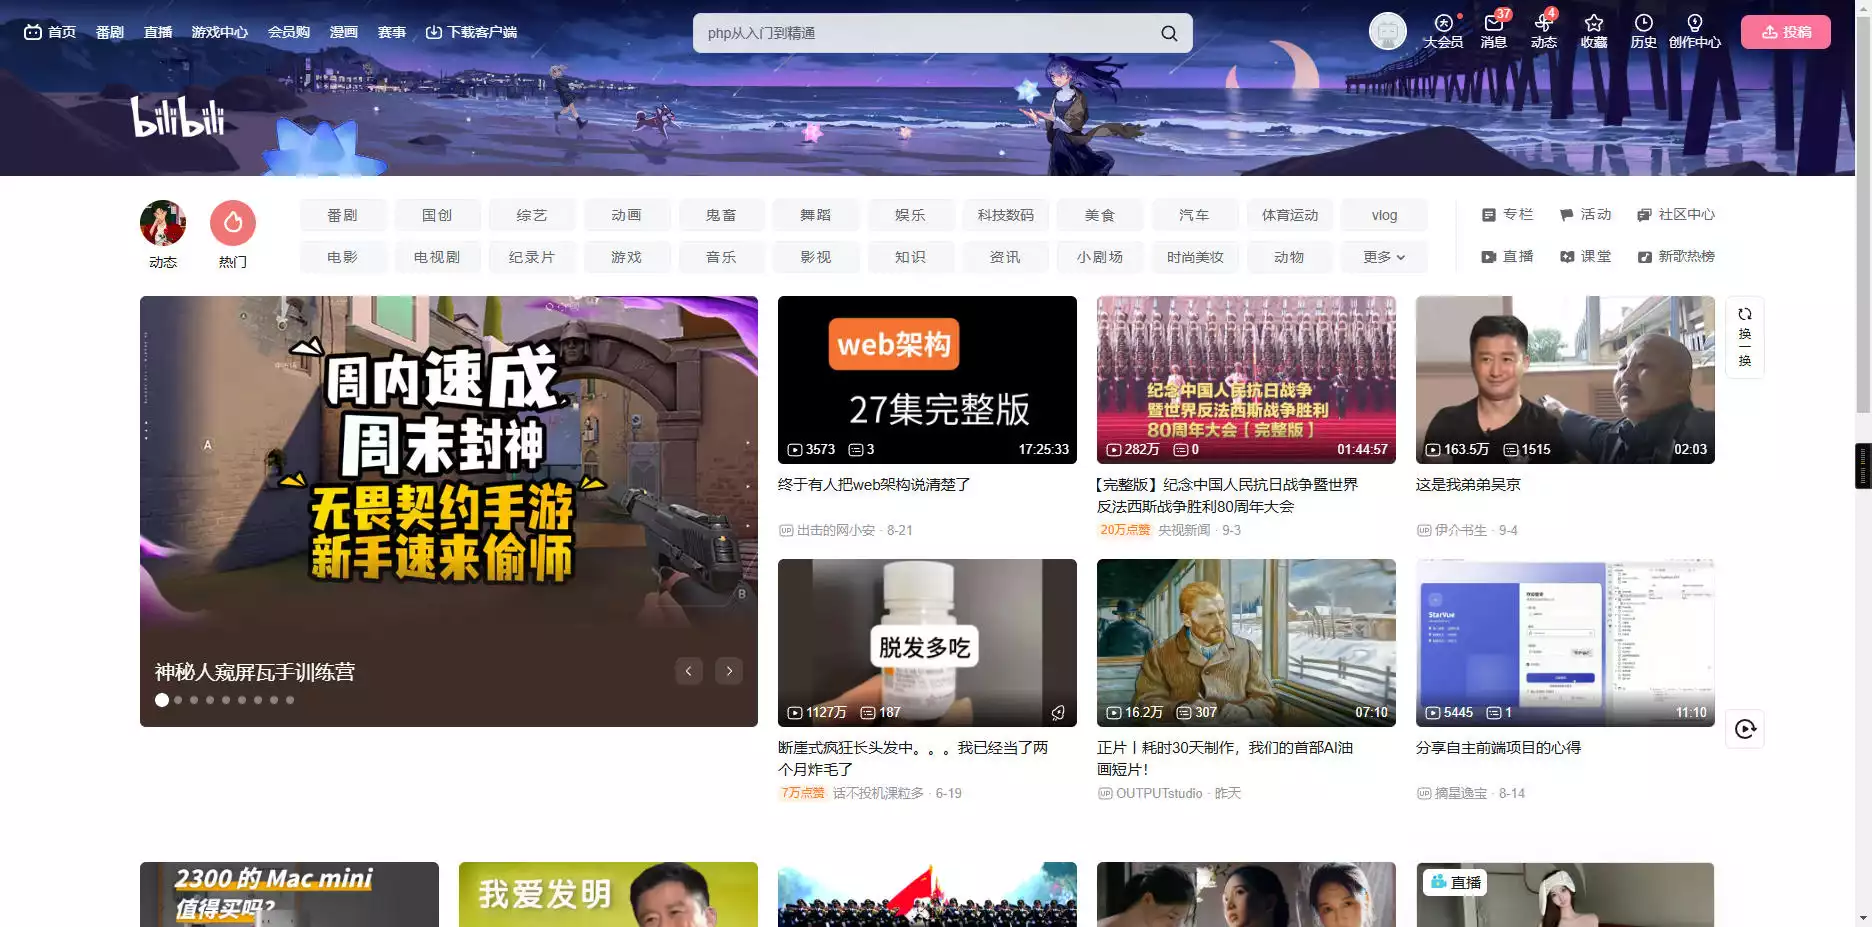Expand the 更多 categories dropdown
The width and height of the screenshot is (1872, 927).
tap(1384, 257)
